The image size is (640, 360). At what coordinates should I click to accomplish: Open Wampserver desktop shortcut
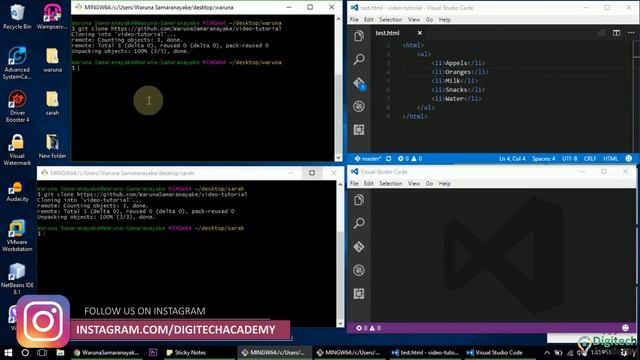tap(52, 17)
